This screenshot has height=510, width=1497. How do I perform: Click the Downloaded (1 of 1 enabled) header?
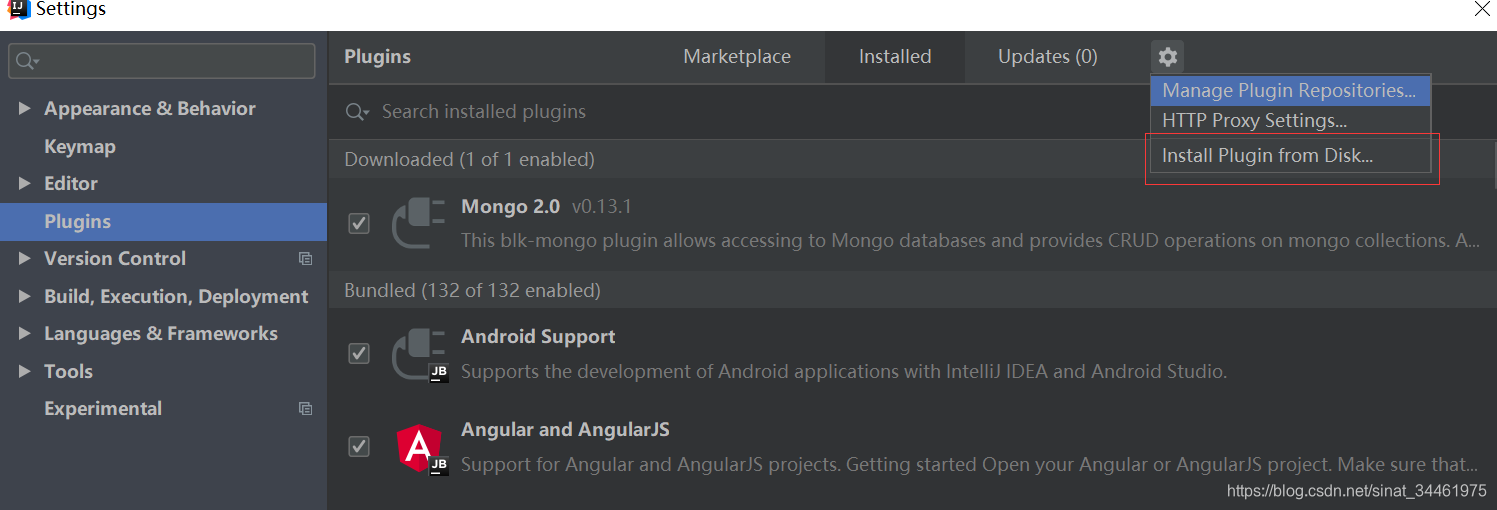[469, 160]
